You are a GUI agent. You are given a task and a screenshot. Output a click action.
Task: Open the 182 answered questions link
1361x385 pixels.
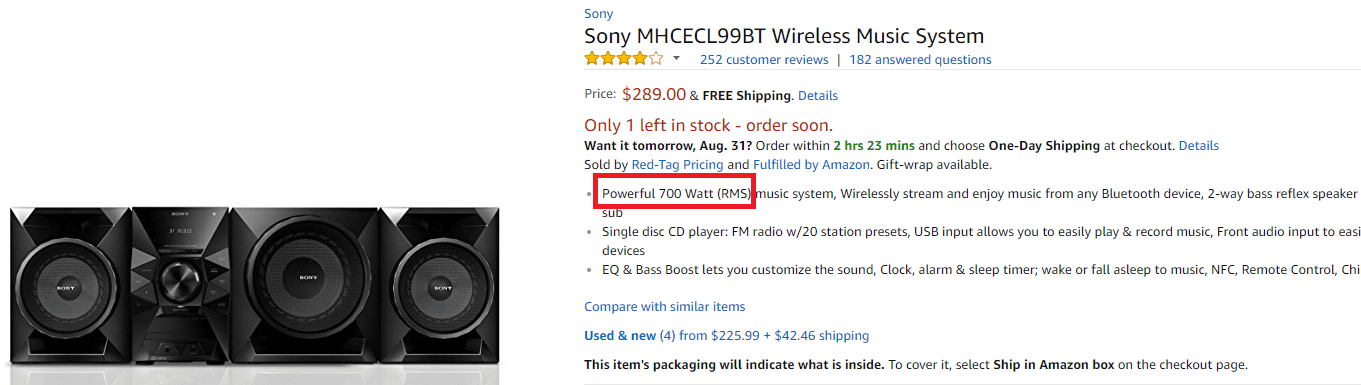point(920,59)
